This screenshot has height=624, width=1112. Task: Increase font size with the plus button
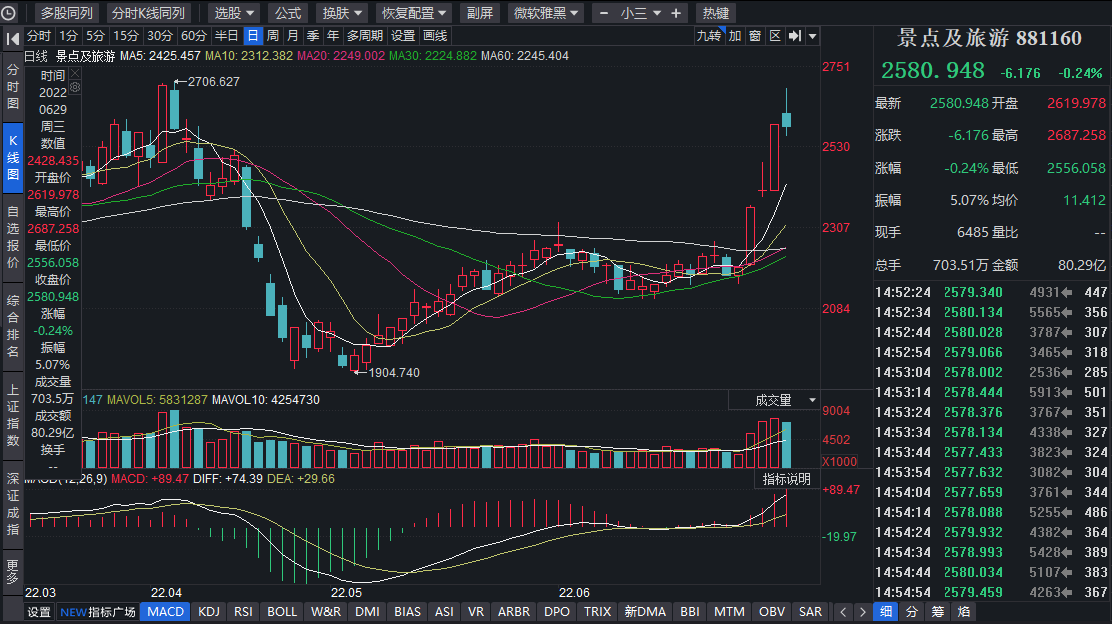[x=676, y=13]
